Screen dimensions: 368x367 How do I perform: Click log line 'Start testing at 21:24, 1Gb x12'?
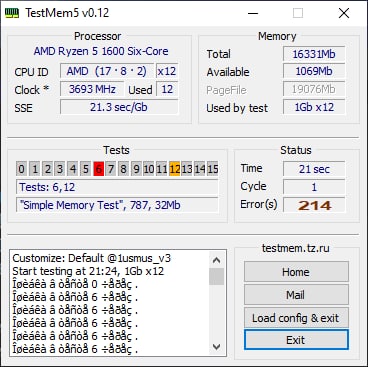click(x=88, y=271)
